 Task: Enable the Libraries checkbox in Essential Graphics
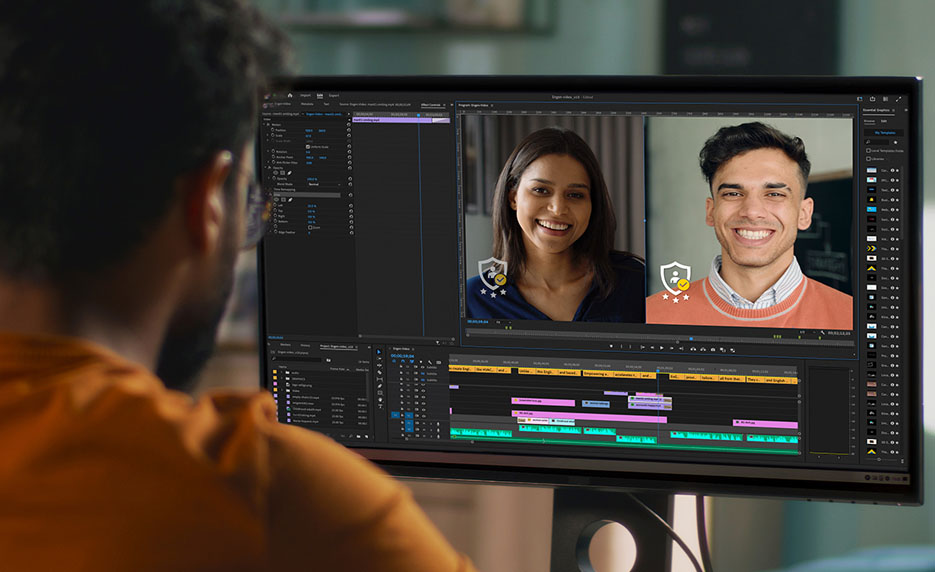[869, 158]
